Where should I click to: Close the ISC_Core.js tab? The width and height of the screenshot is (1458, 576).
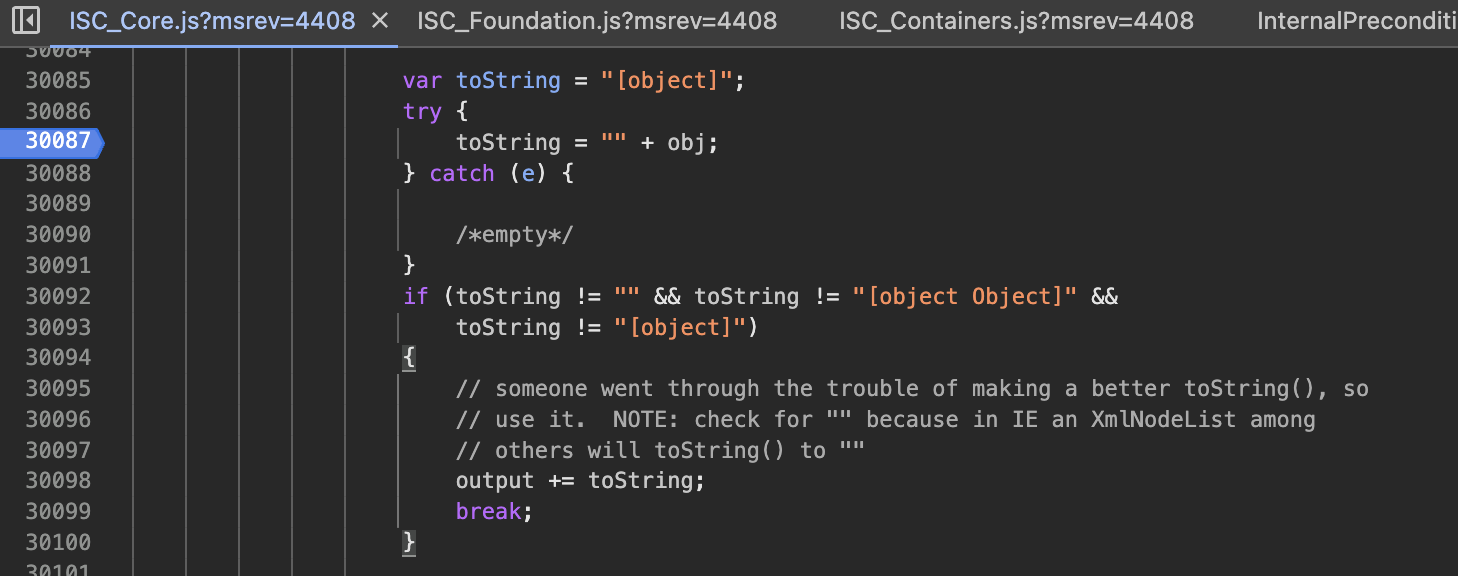point(379,20)
